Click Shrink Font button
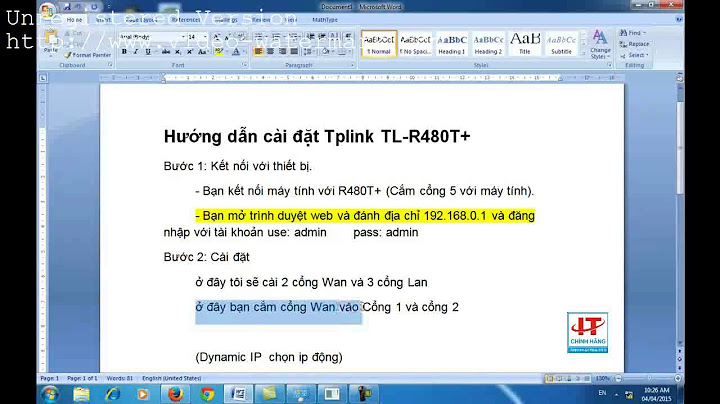The width and height of the screenshot is (720, 404). [x=227, y=37]
